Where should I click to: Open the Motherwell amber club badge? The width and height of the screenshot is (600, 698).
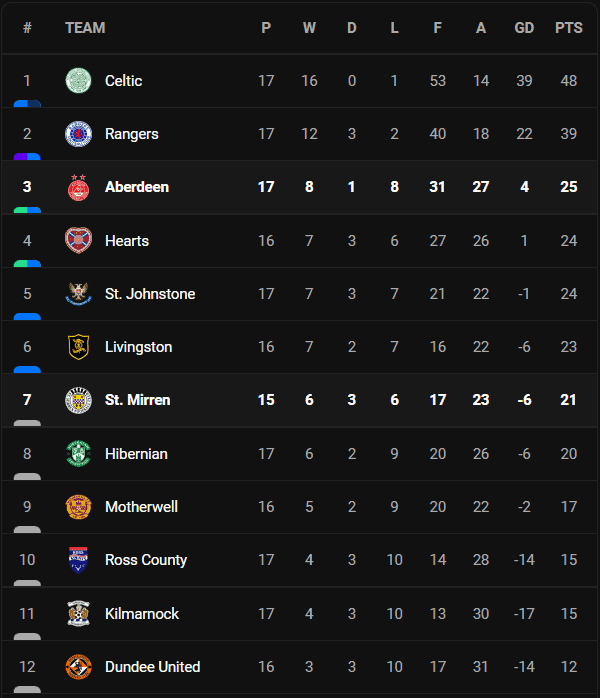[x=78, y=507]
